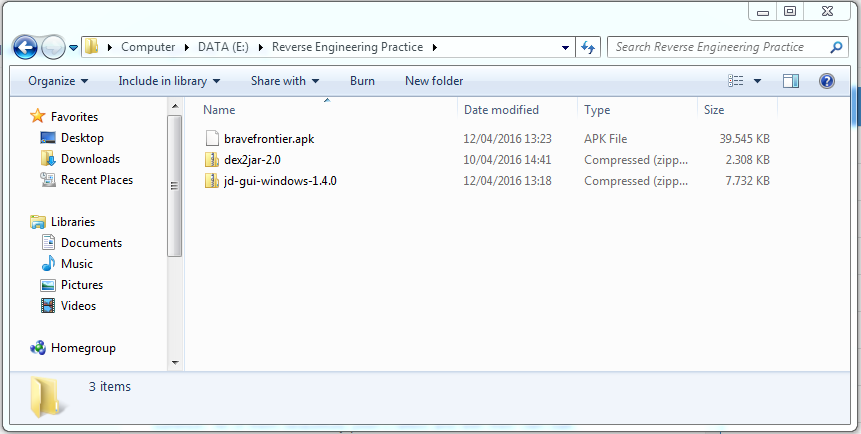Viewport: 861px width, 434px height.
Task: Click the Pictures library icon
Action: pos(48,285)
